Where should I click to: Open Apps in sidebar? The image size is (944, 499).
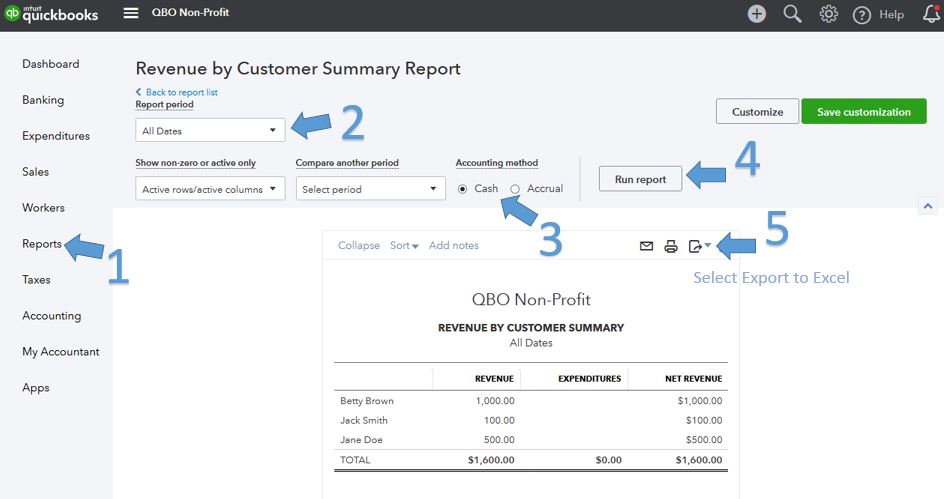[36, 388]
